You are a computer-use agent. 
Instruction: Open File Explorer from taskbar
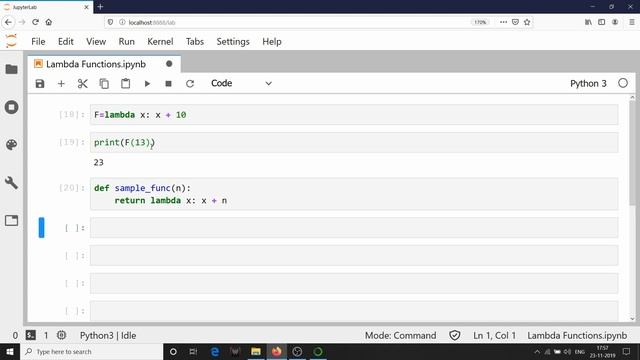[x=256, y=351]
